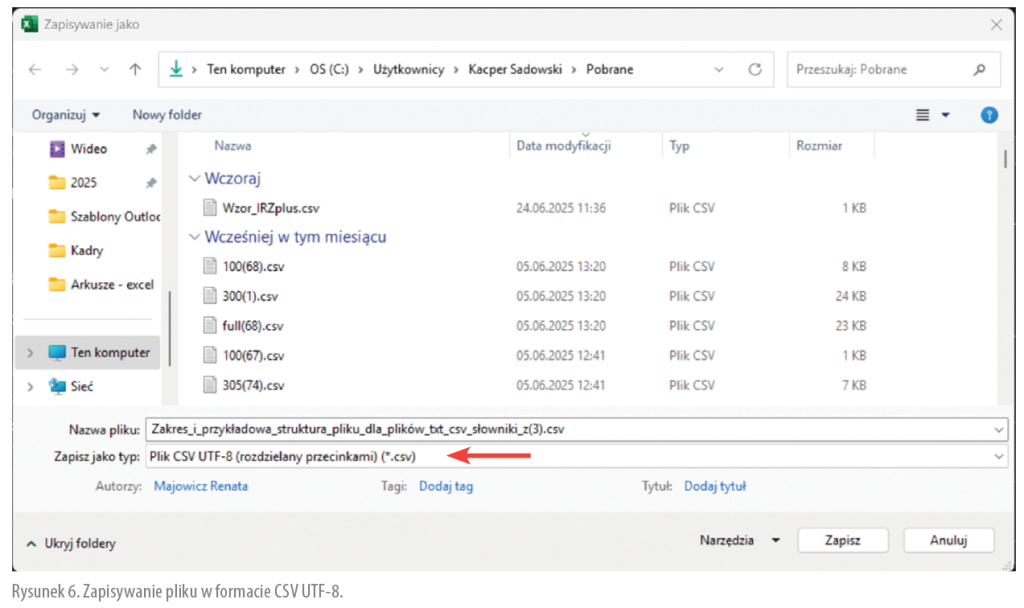Viewport: 1024px width, 608px height.
Task: Sort by Data modyfikacji column header
Action: coord(564,146)
